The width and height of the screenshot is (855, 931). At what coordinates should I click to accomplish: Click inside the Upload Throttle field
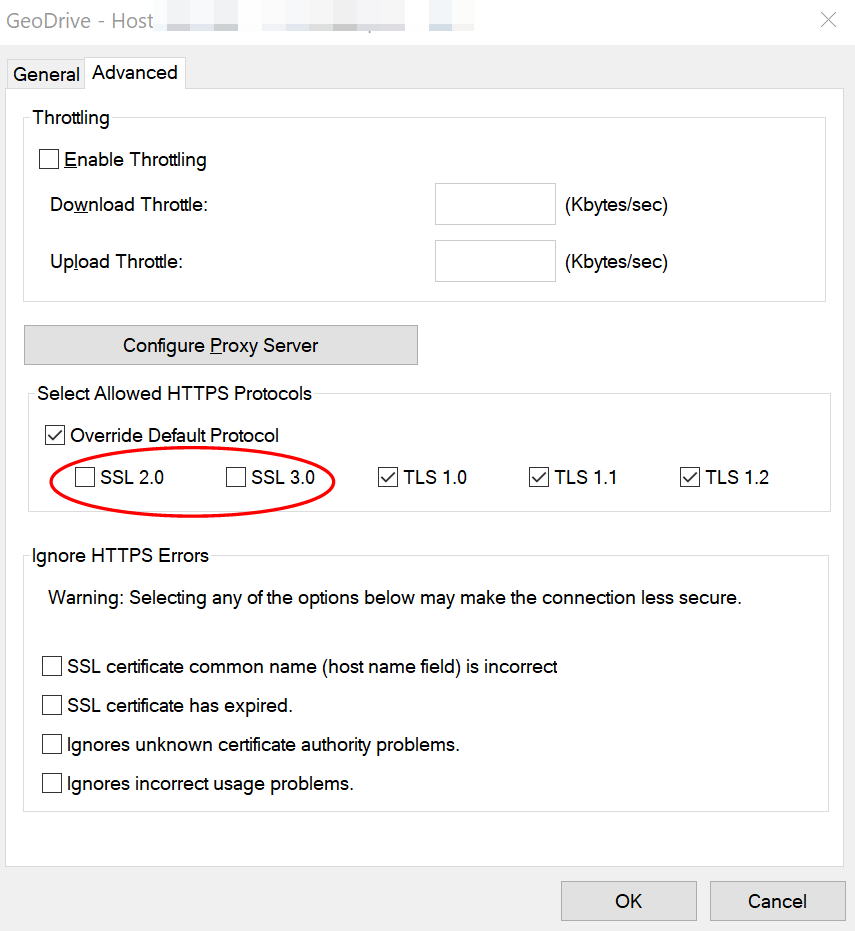(495, 261)
